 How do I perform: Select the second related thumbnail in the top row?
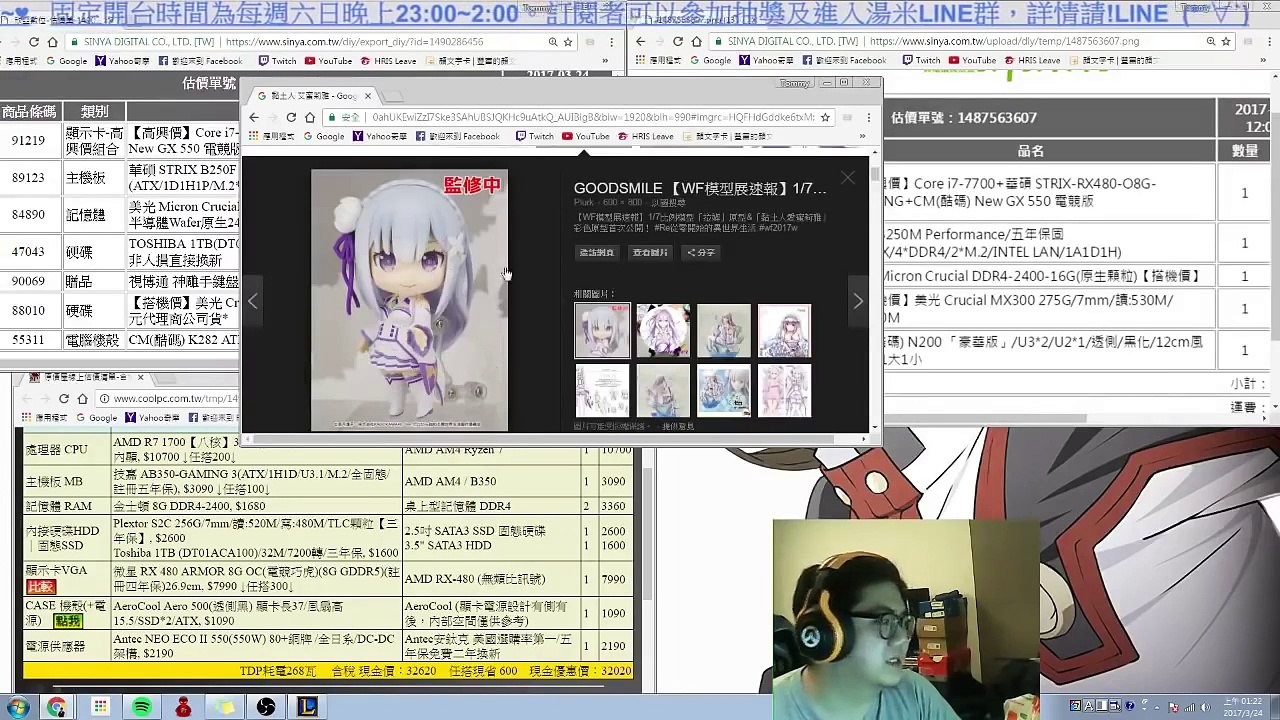tap(663, 331)
